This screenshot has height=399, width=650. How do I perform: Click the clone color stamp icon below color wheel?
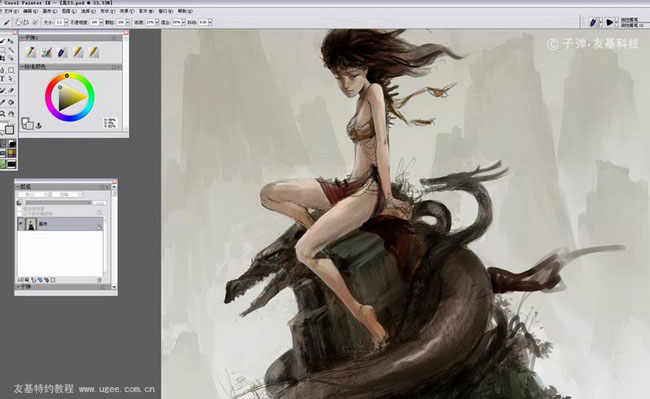click(39, 125)
